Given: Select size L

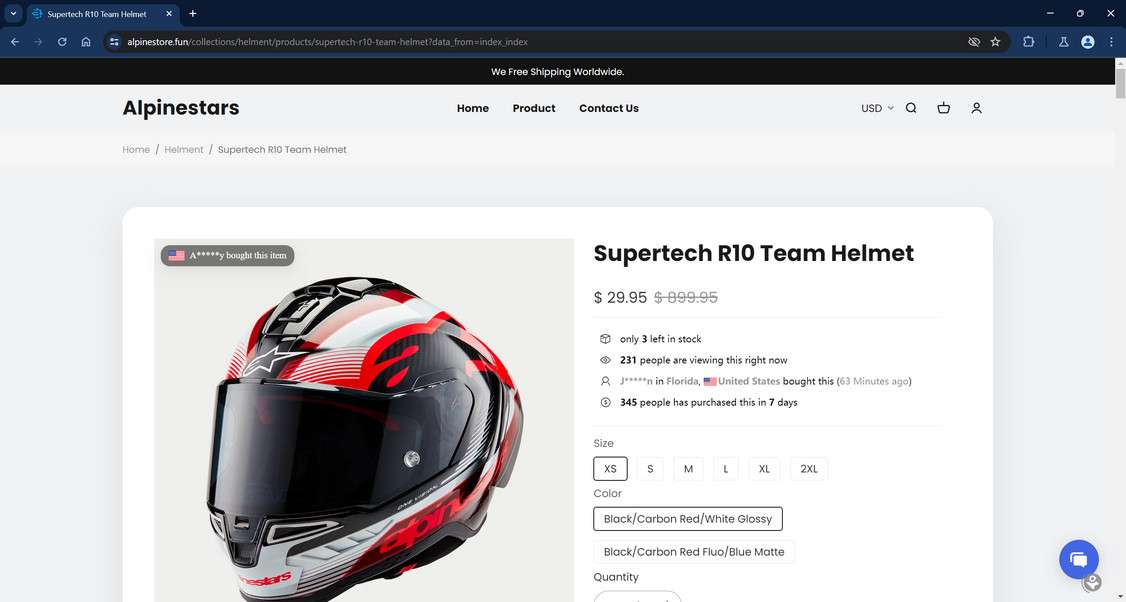Looking at the screenshot, I should click(x=725, y=468).
